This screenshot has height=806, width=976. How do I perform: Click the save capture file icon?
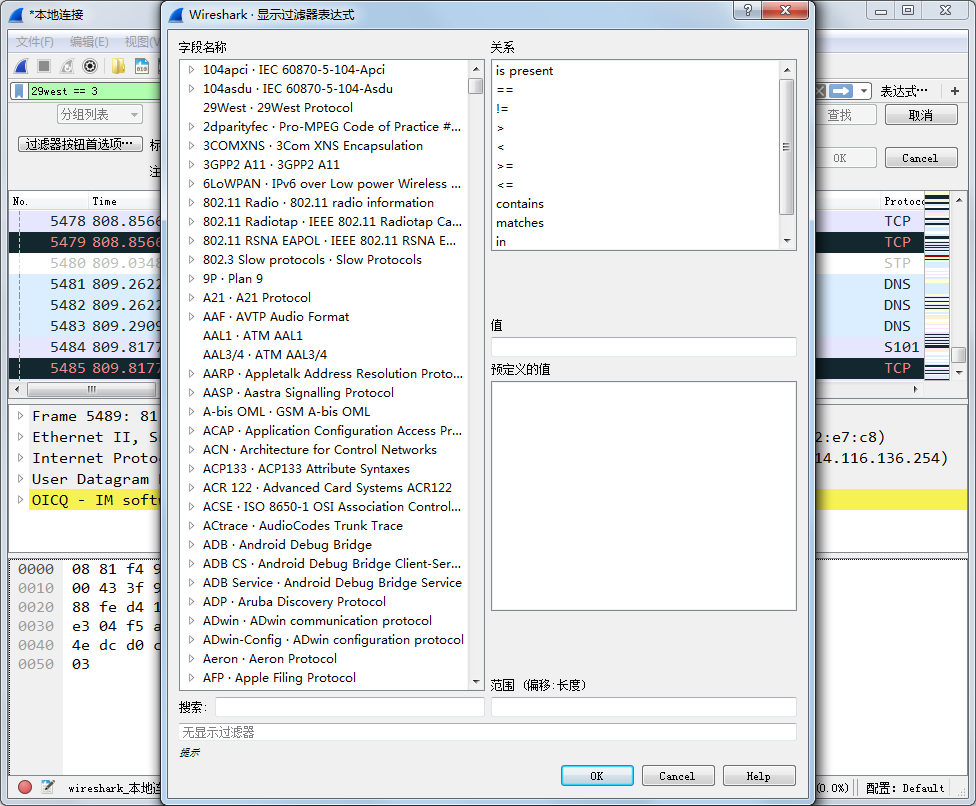point(142,66)
